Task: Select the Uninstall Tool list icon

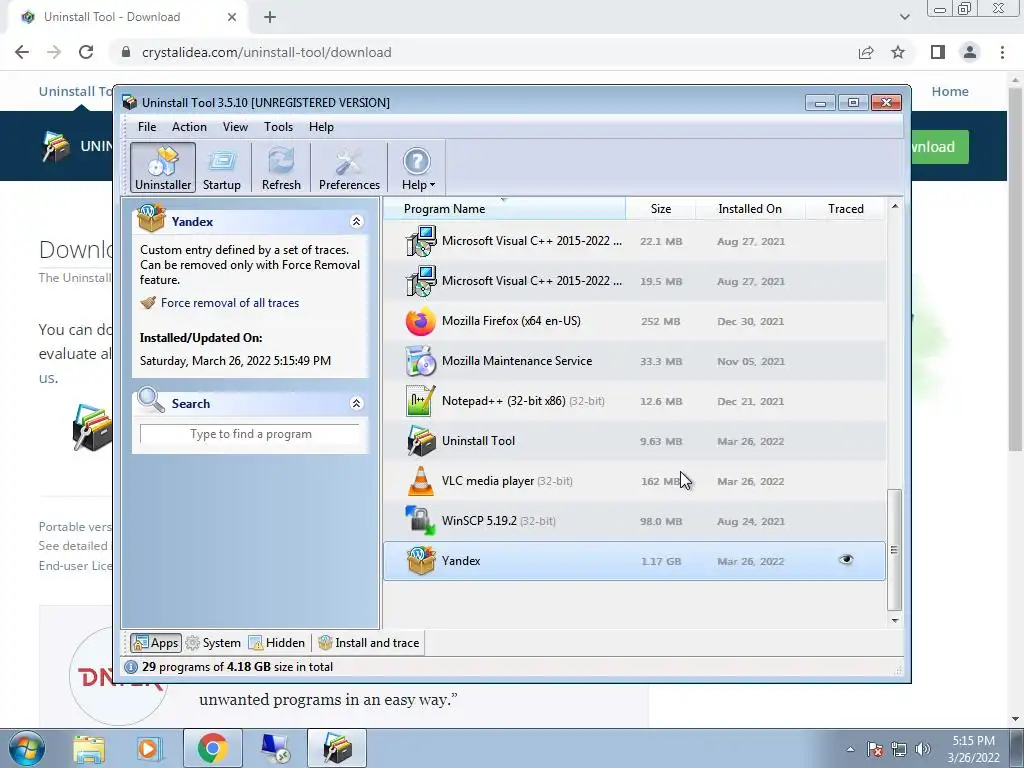Action: click(x=421, y=441)
